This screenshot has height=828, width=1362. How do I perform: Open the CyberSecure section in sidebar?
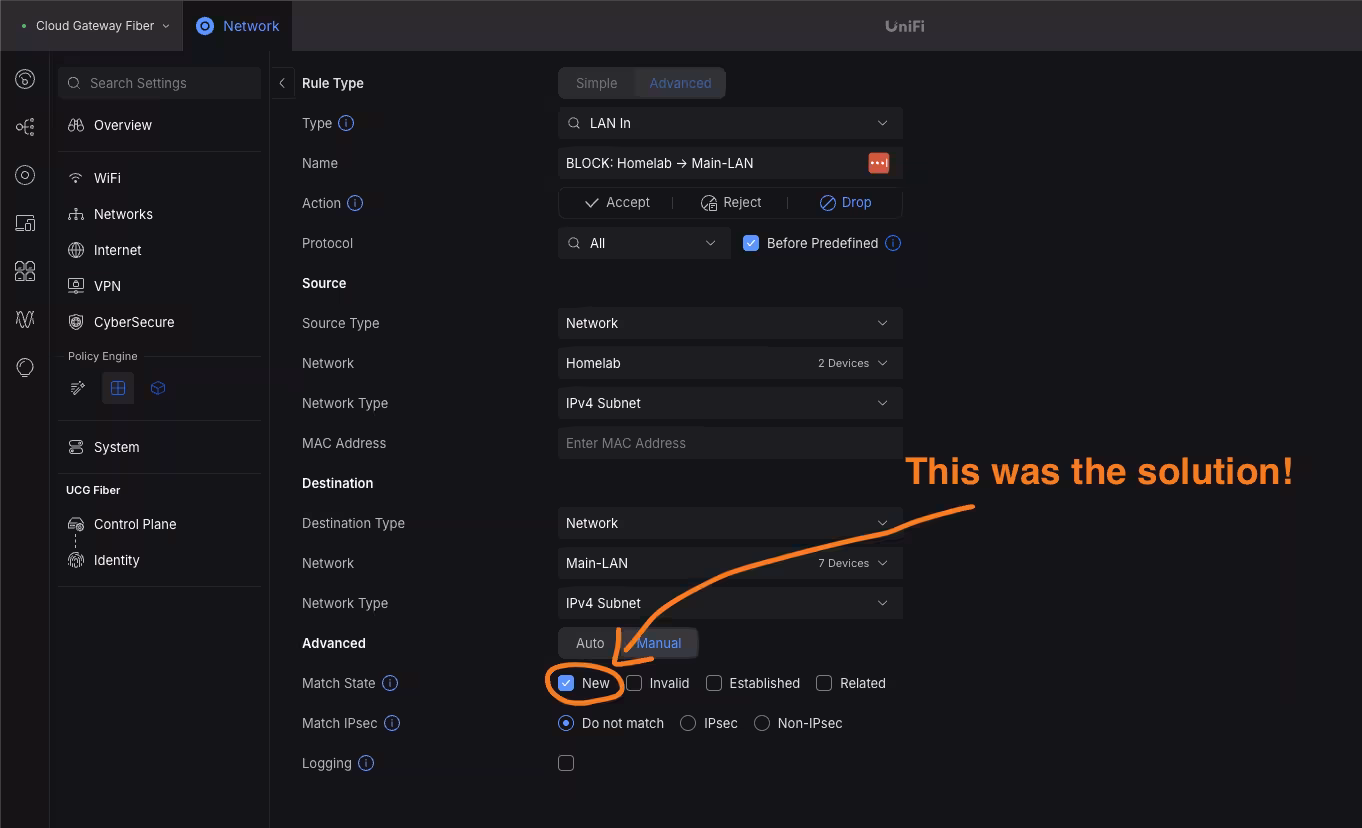133,322
